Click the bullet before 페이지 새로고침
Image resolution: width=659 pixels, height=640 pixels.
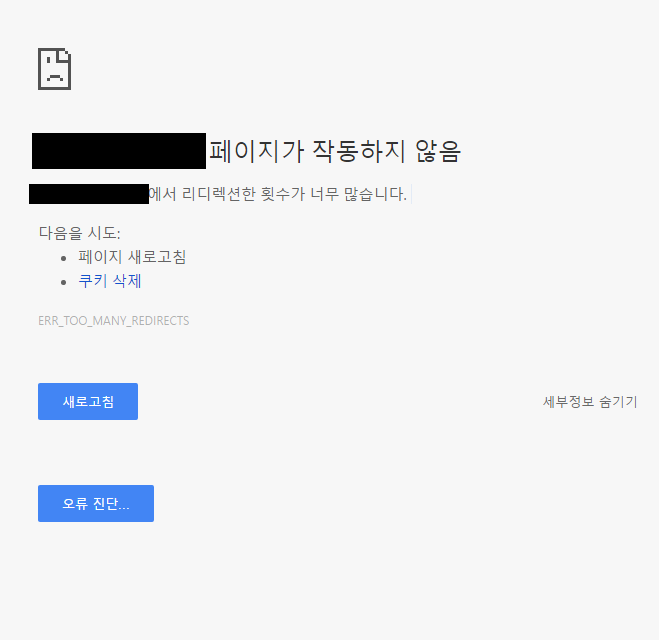(x=64, y=258)
